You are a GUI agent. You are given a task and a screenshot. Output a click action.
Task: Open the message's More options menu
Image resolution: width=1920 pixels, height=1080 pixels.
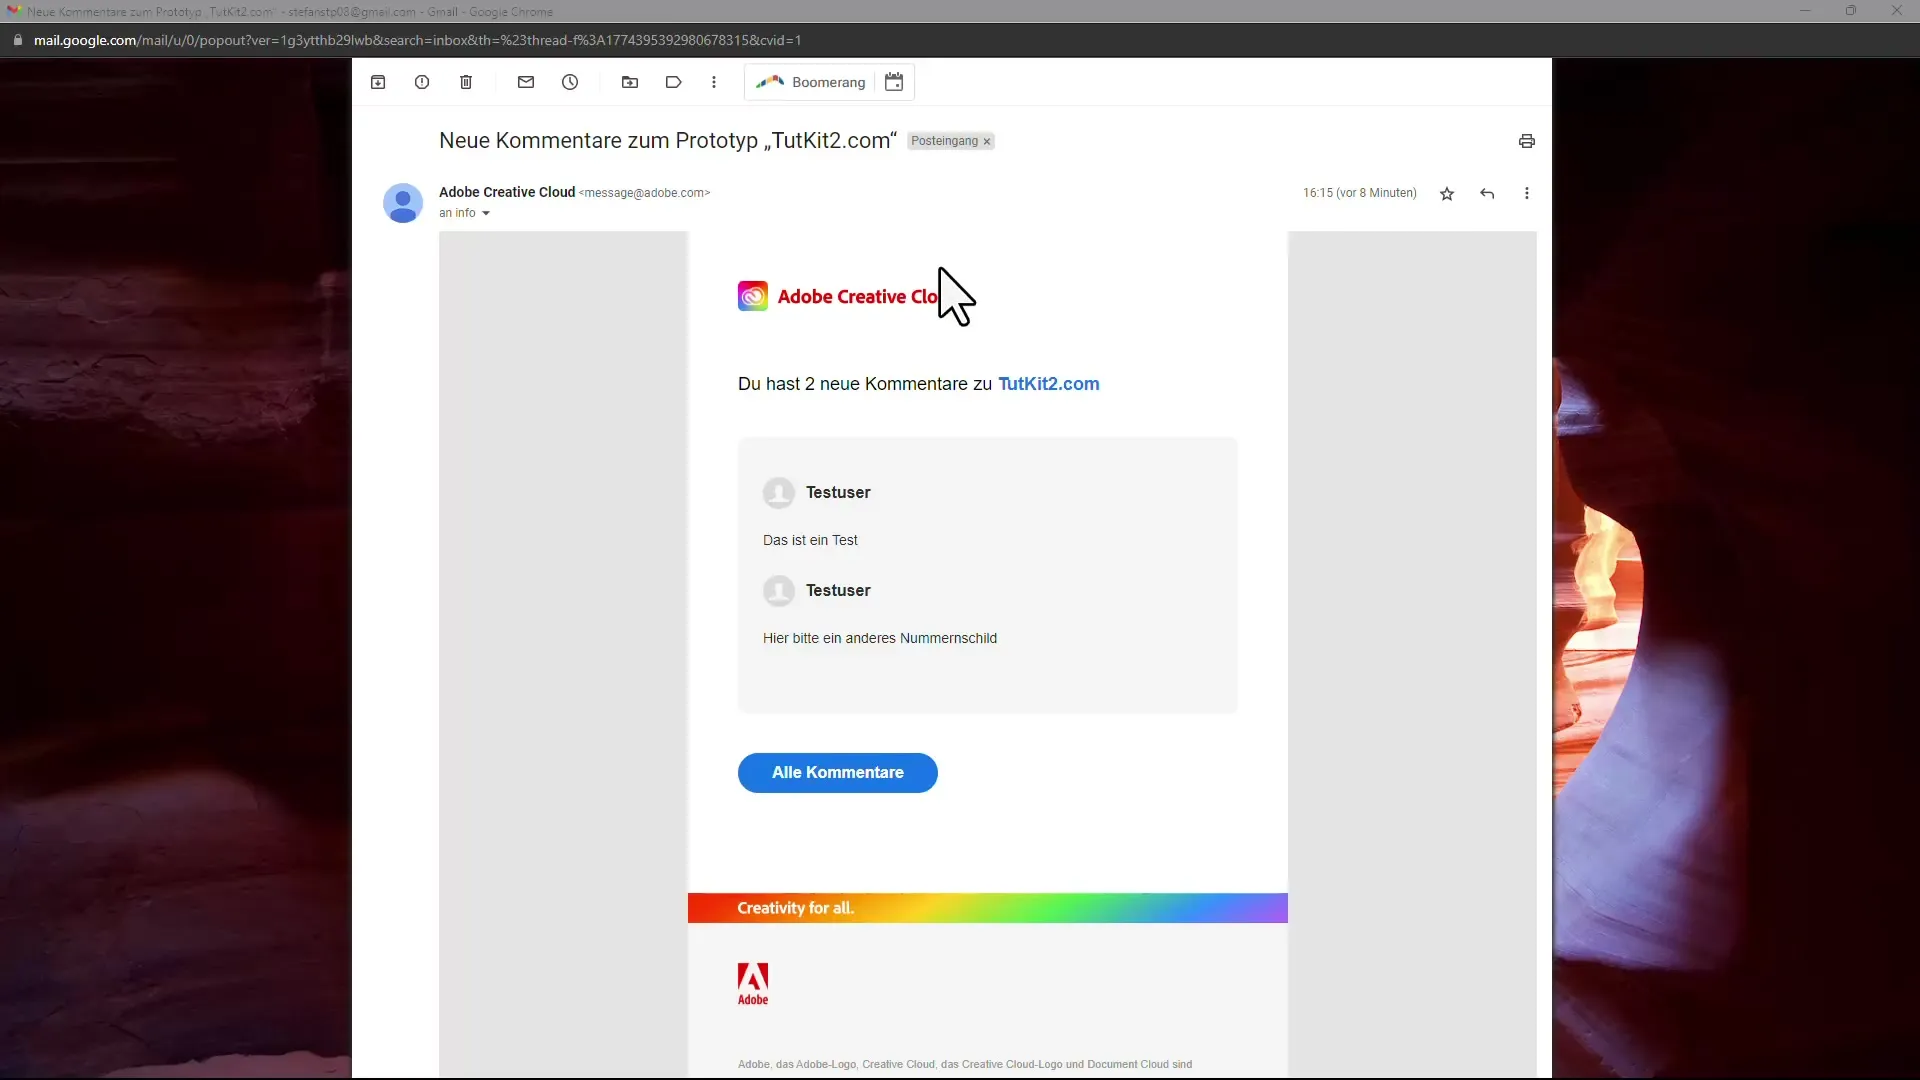(x=1527, y=193)
